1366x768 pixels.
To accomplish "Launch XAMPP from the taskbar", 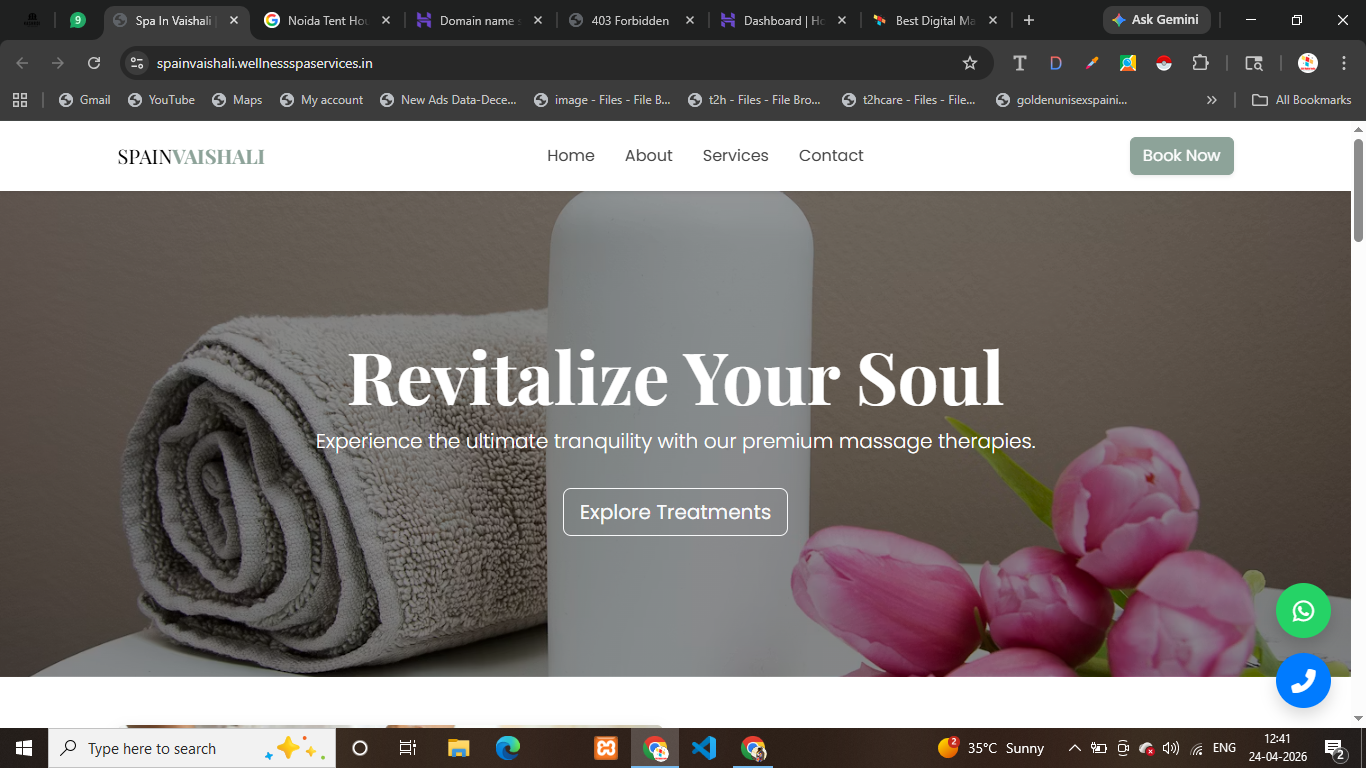I will point(606,748).
